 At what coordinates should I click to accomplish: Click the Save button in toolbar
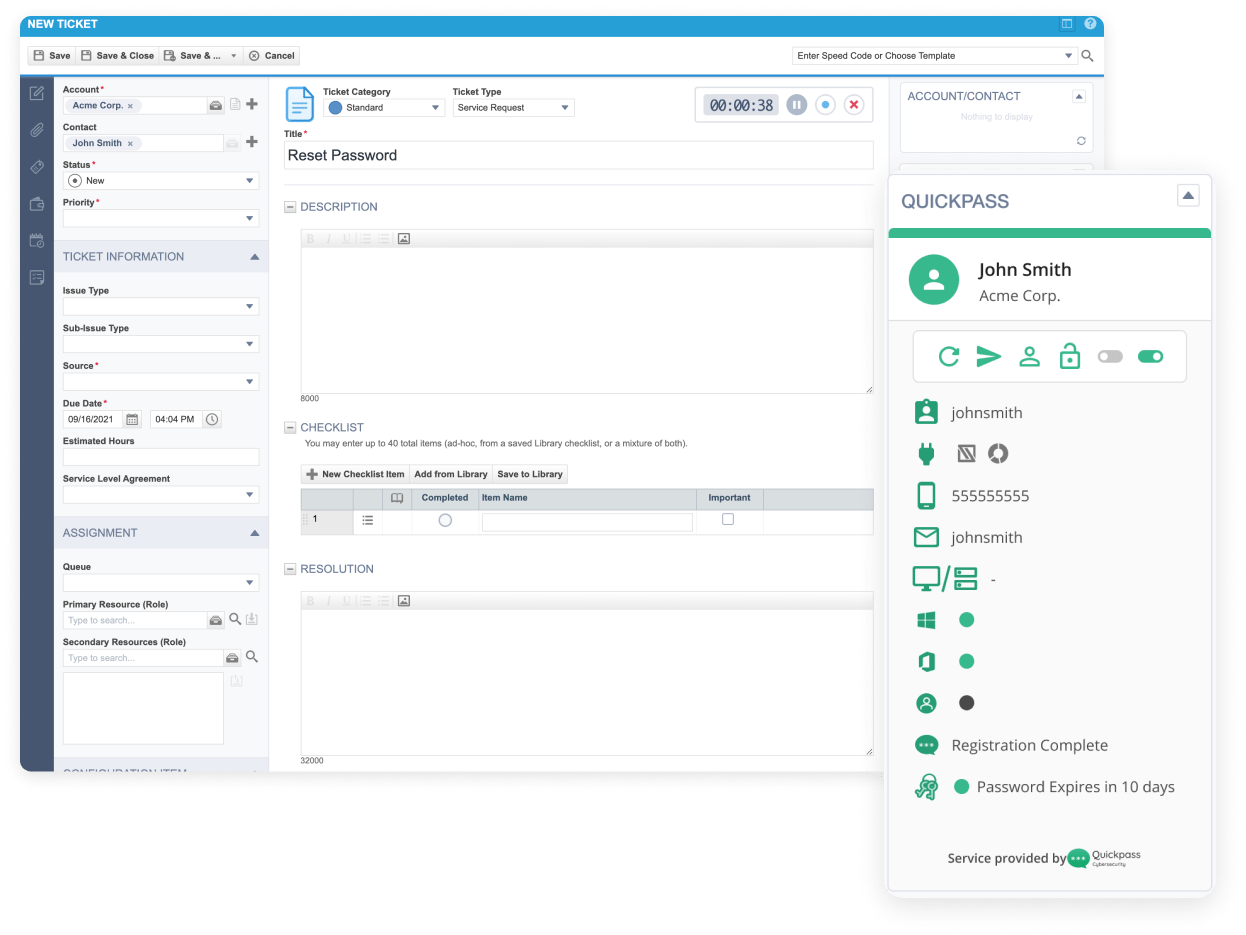[x=52, y=56]
